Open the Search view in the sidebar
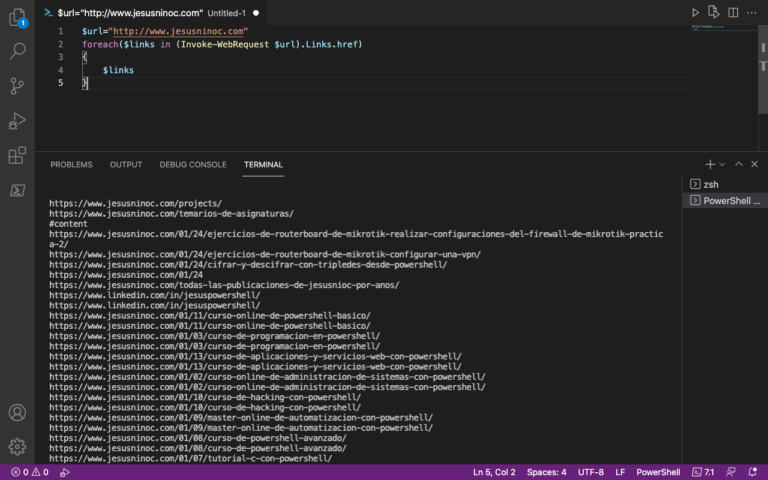This screenshot has width=768, height=480. 17,51
